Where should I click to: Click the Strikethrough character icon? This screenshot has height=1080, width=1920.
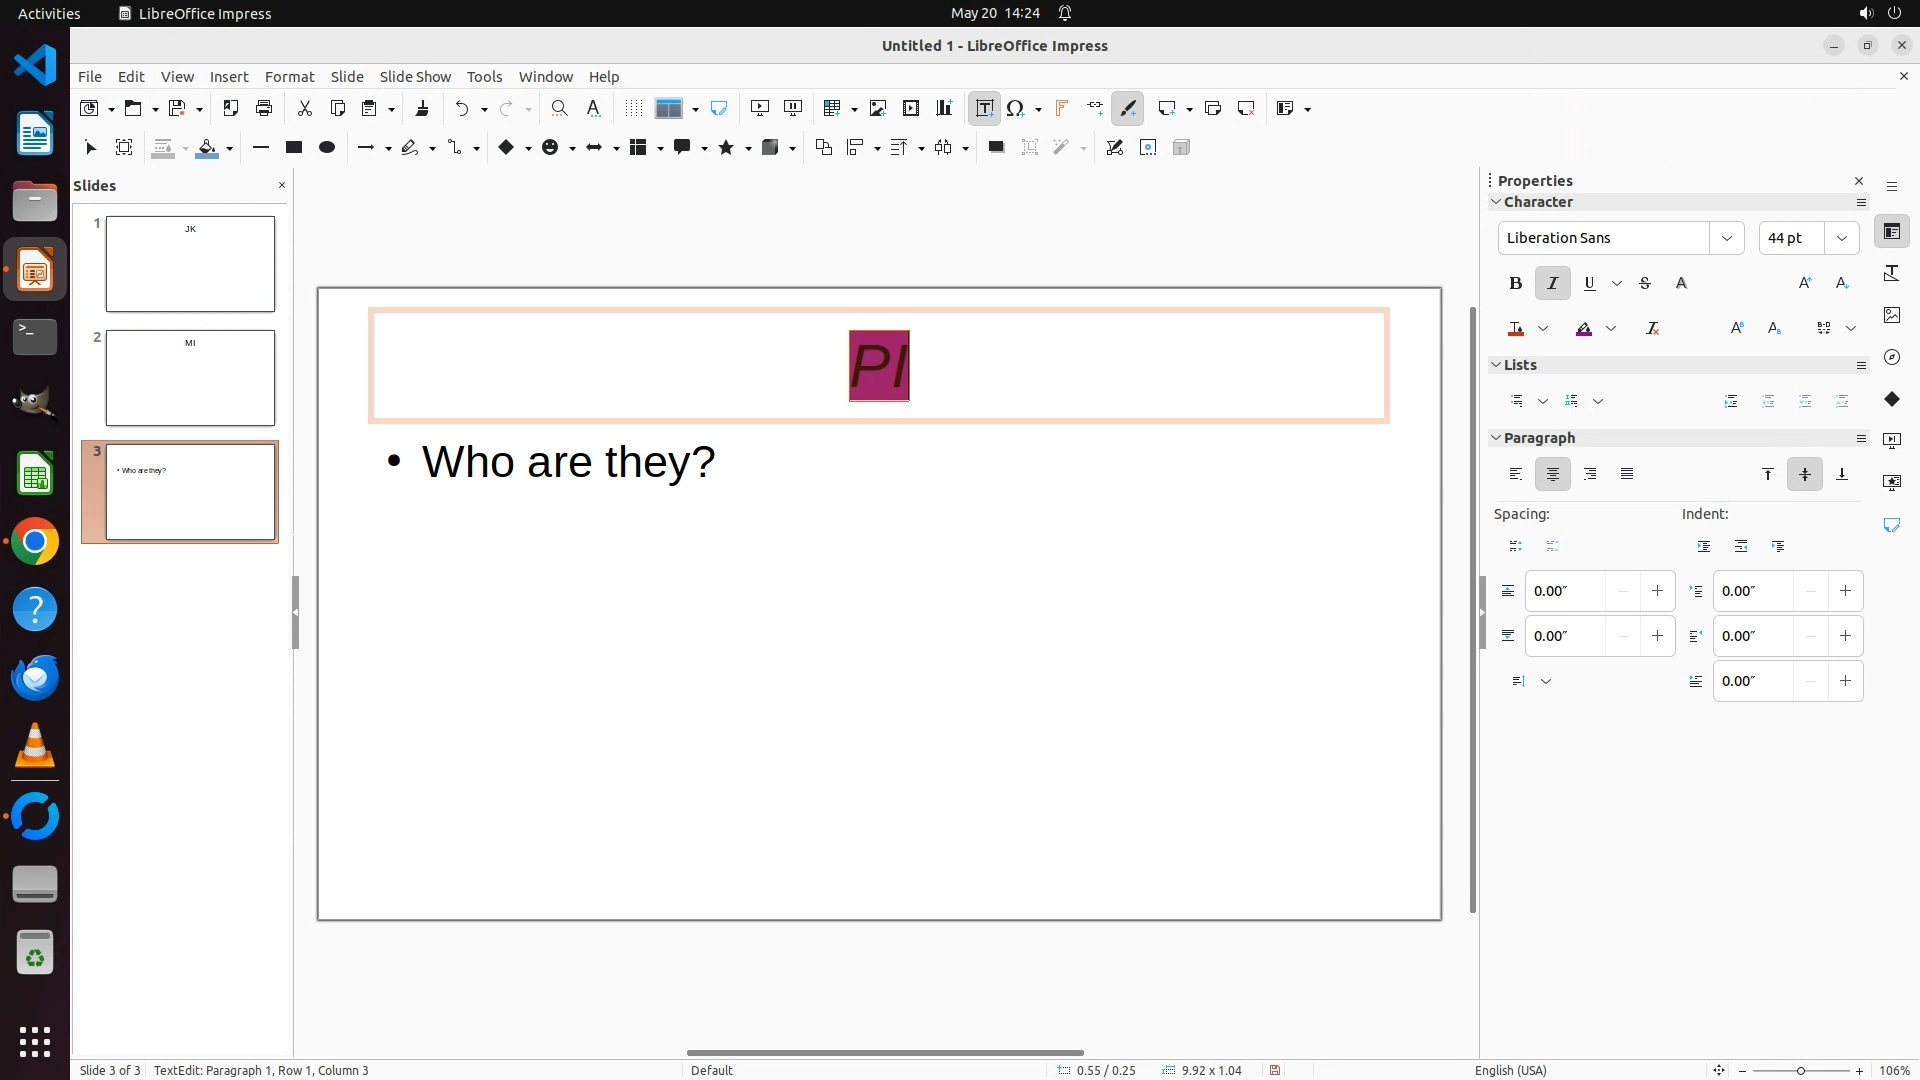[x=1645, y=284]
